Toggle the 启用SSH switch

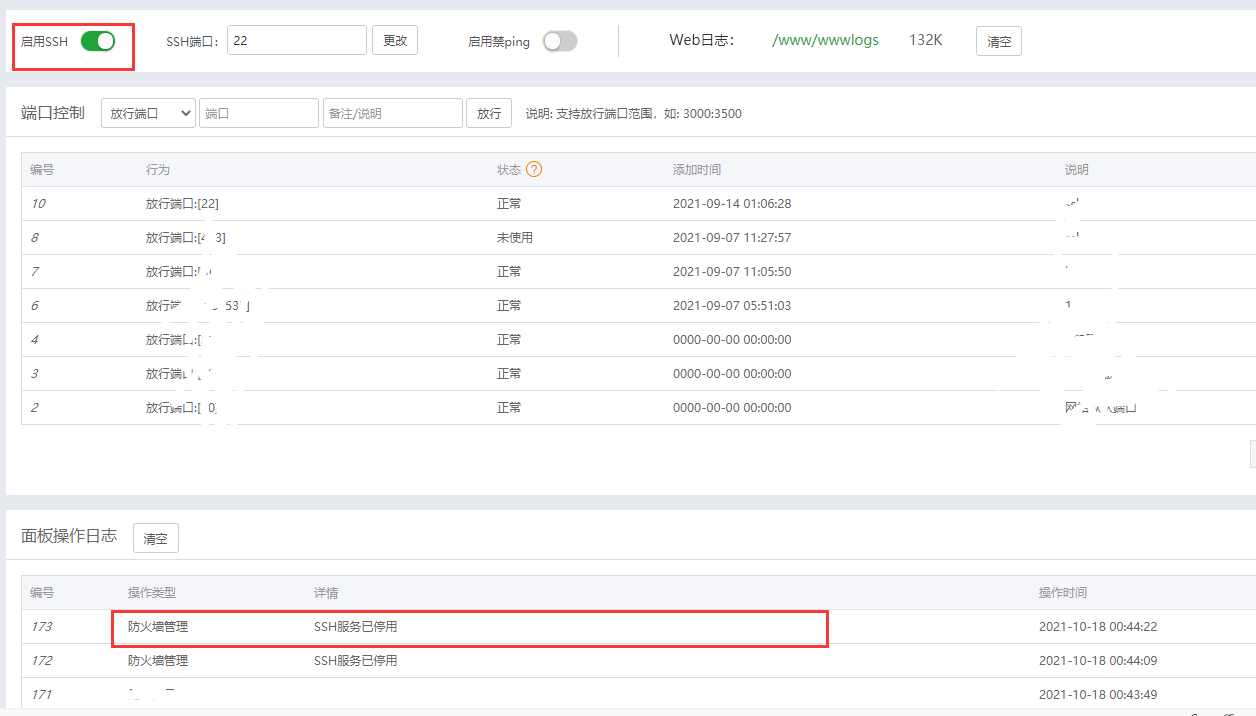(98, 41)
